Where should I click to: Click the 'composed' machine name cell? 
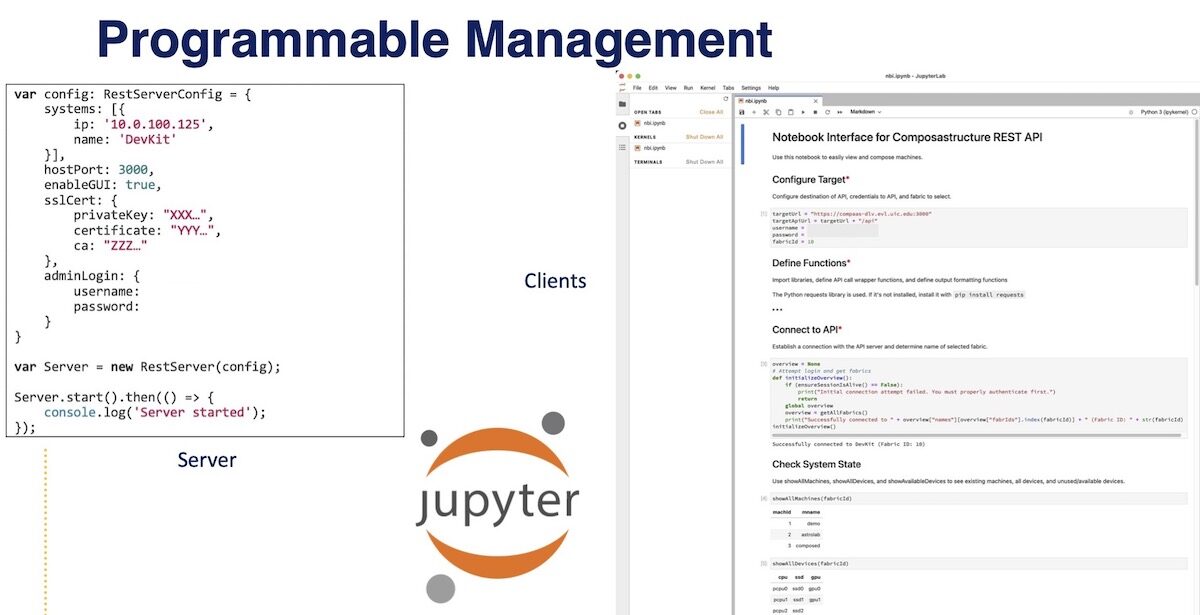click(808, 546)
